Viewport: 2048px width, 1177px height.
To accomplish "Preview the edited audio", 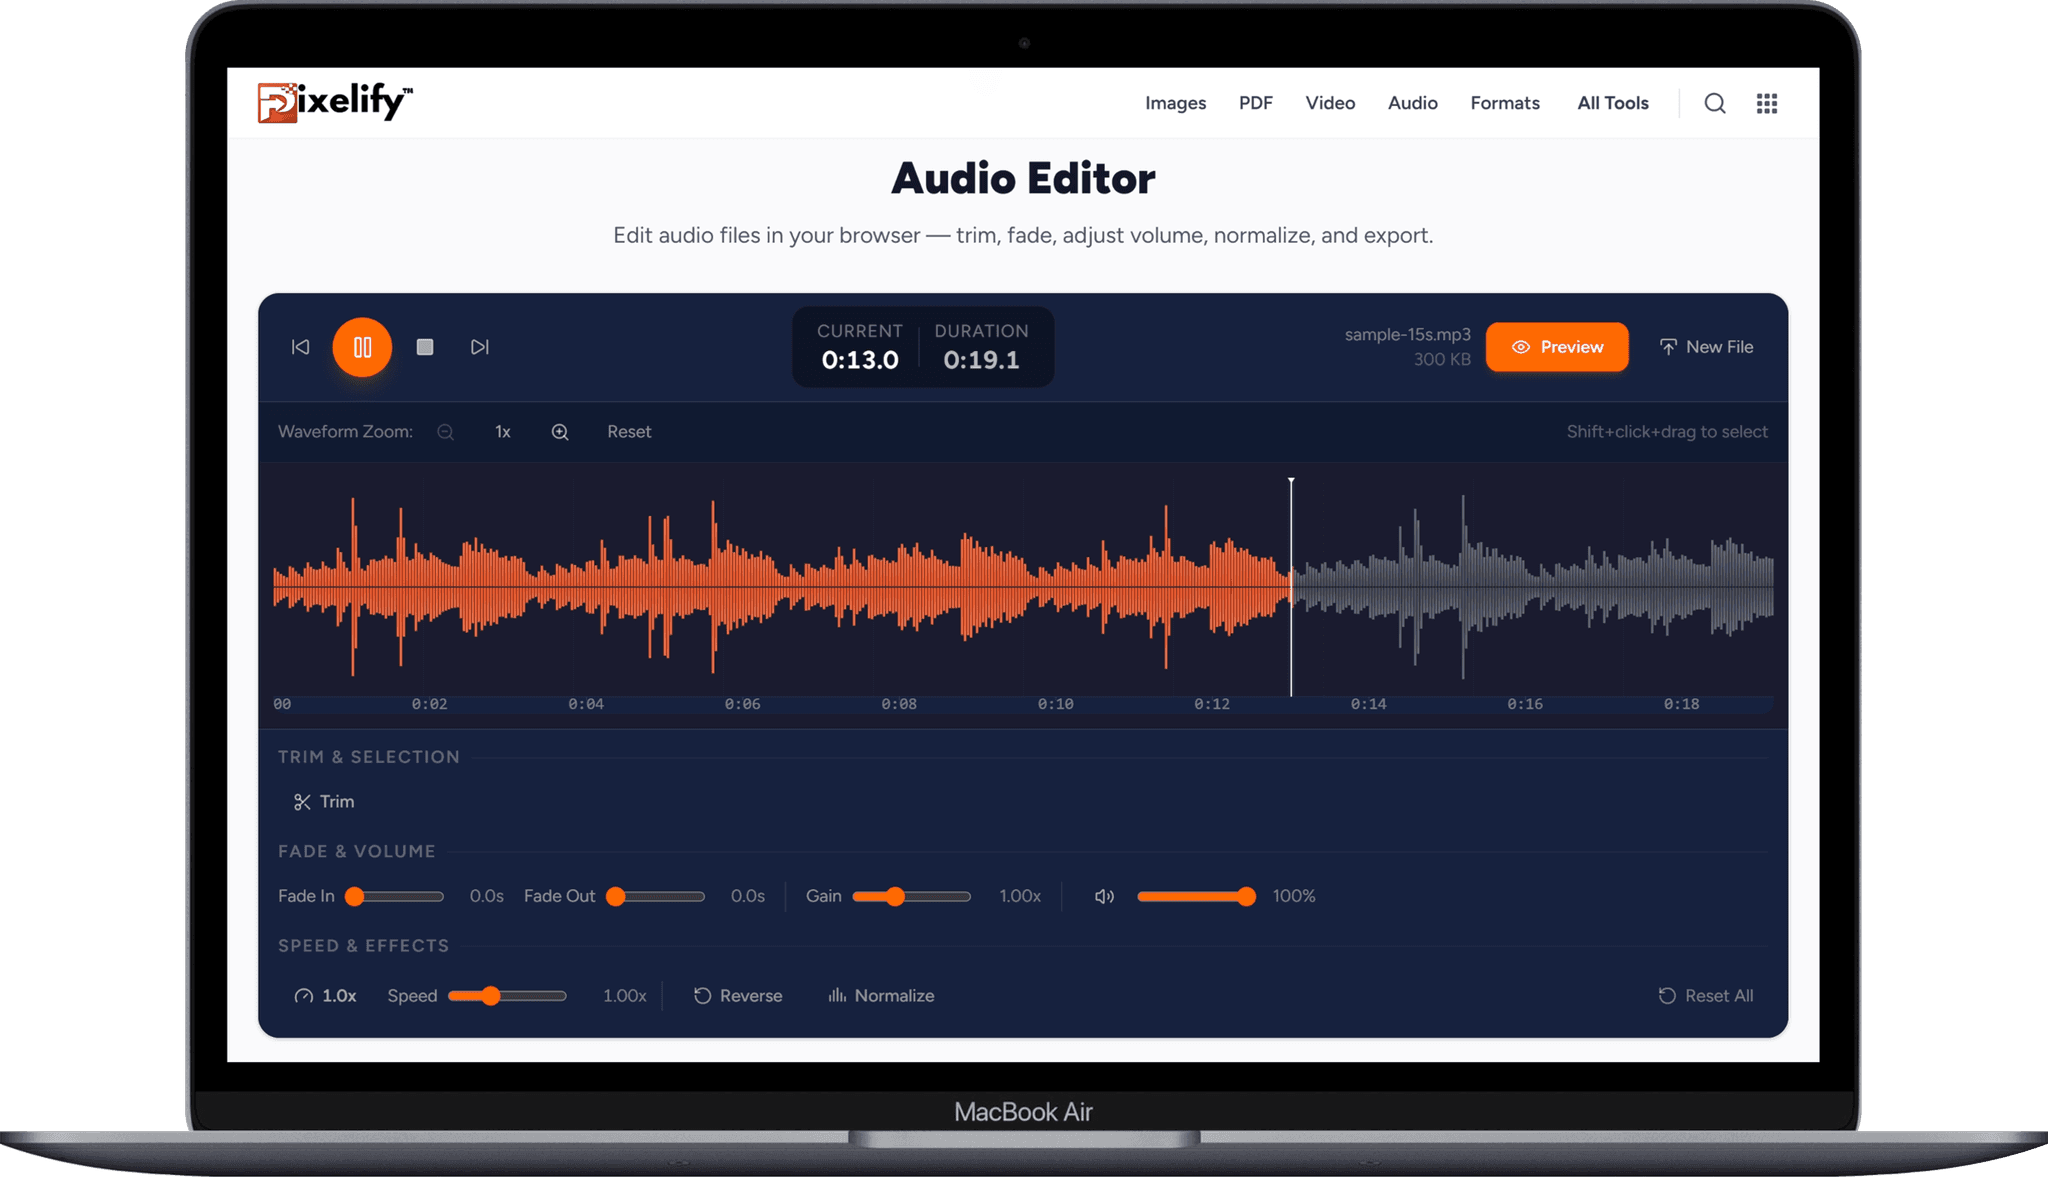I will click(1556, 347).
